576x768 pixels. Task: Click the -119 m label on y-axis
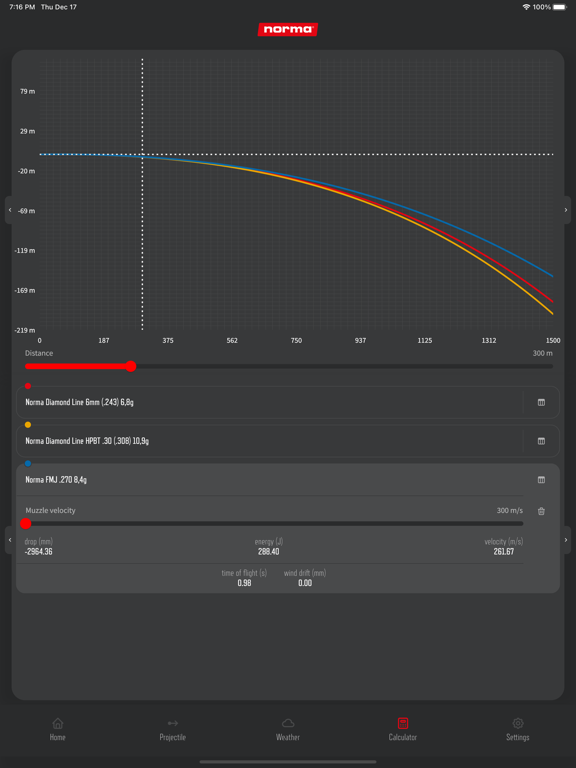coord(24,250)
